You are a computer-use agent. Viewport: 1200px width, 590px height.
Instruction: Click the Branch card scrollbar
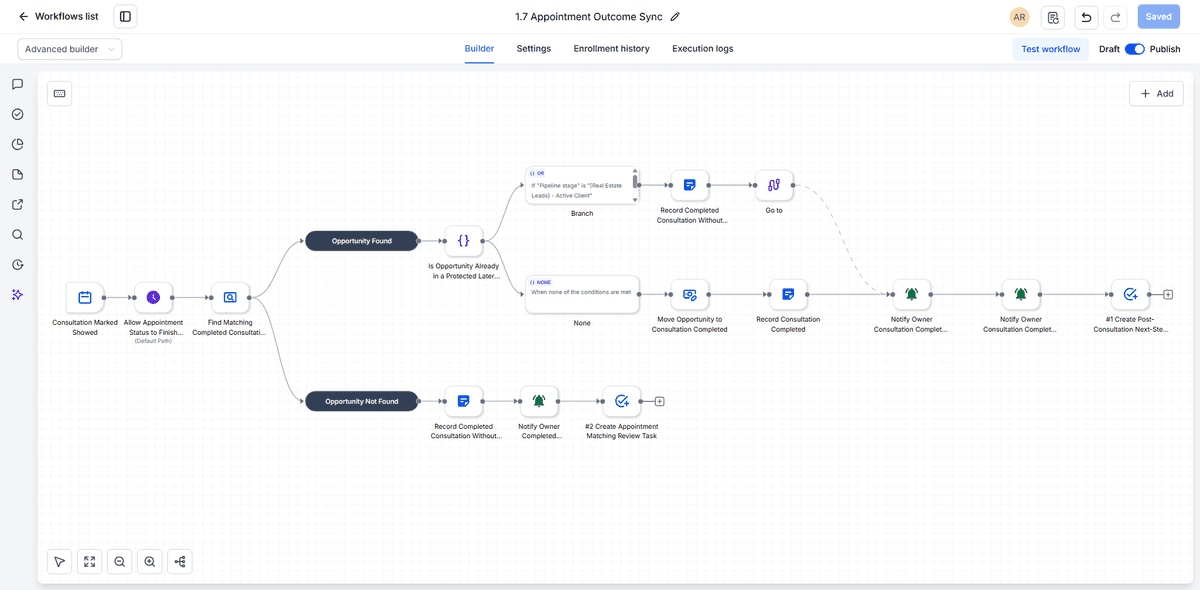tap(635, 183)
